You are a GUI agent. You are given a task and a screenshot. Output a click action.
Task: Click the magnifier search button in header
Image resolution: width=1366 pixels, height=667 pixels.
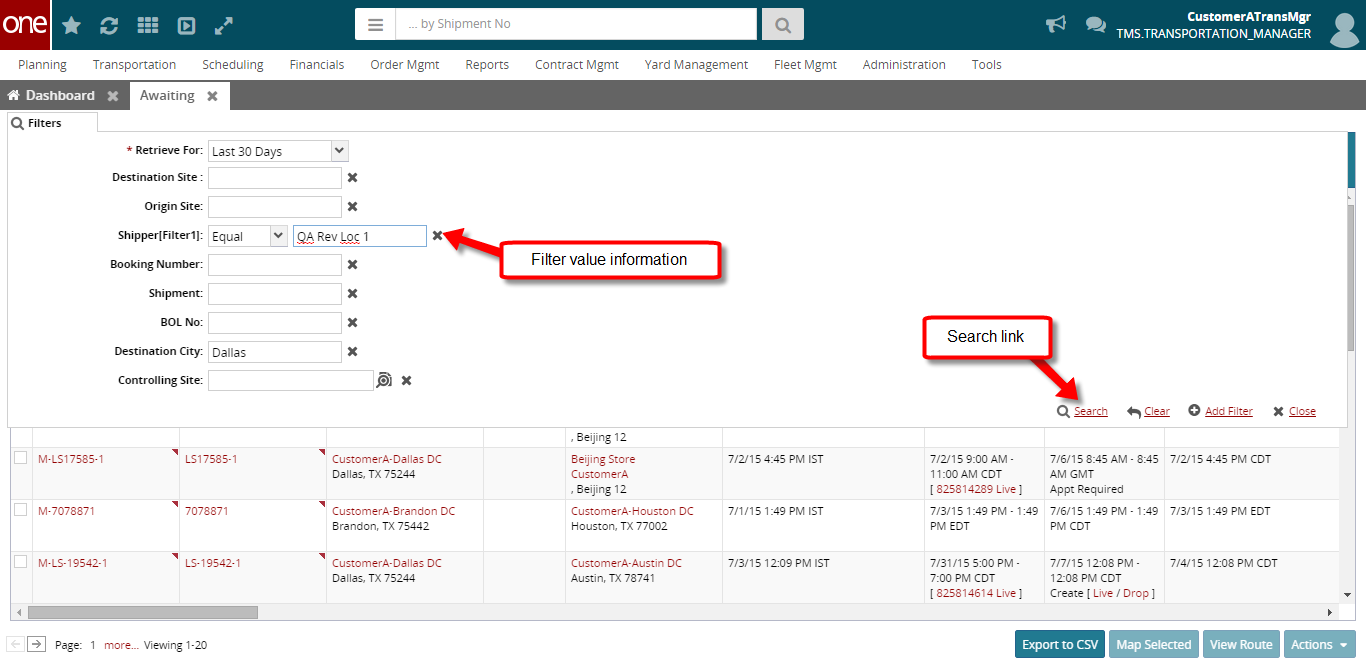pyautogui.click(x=782, y=24)
